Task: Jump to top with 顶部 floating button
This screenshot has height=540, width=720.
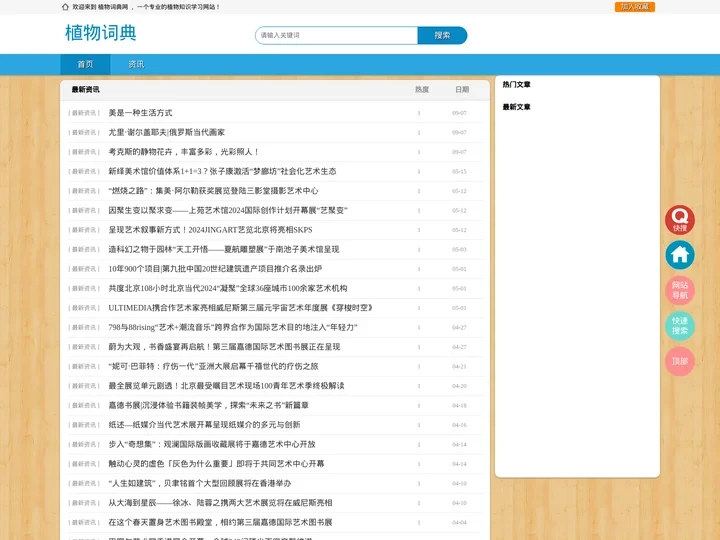Action: pos(680,361)
